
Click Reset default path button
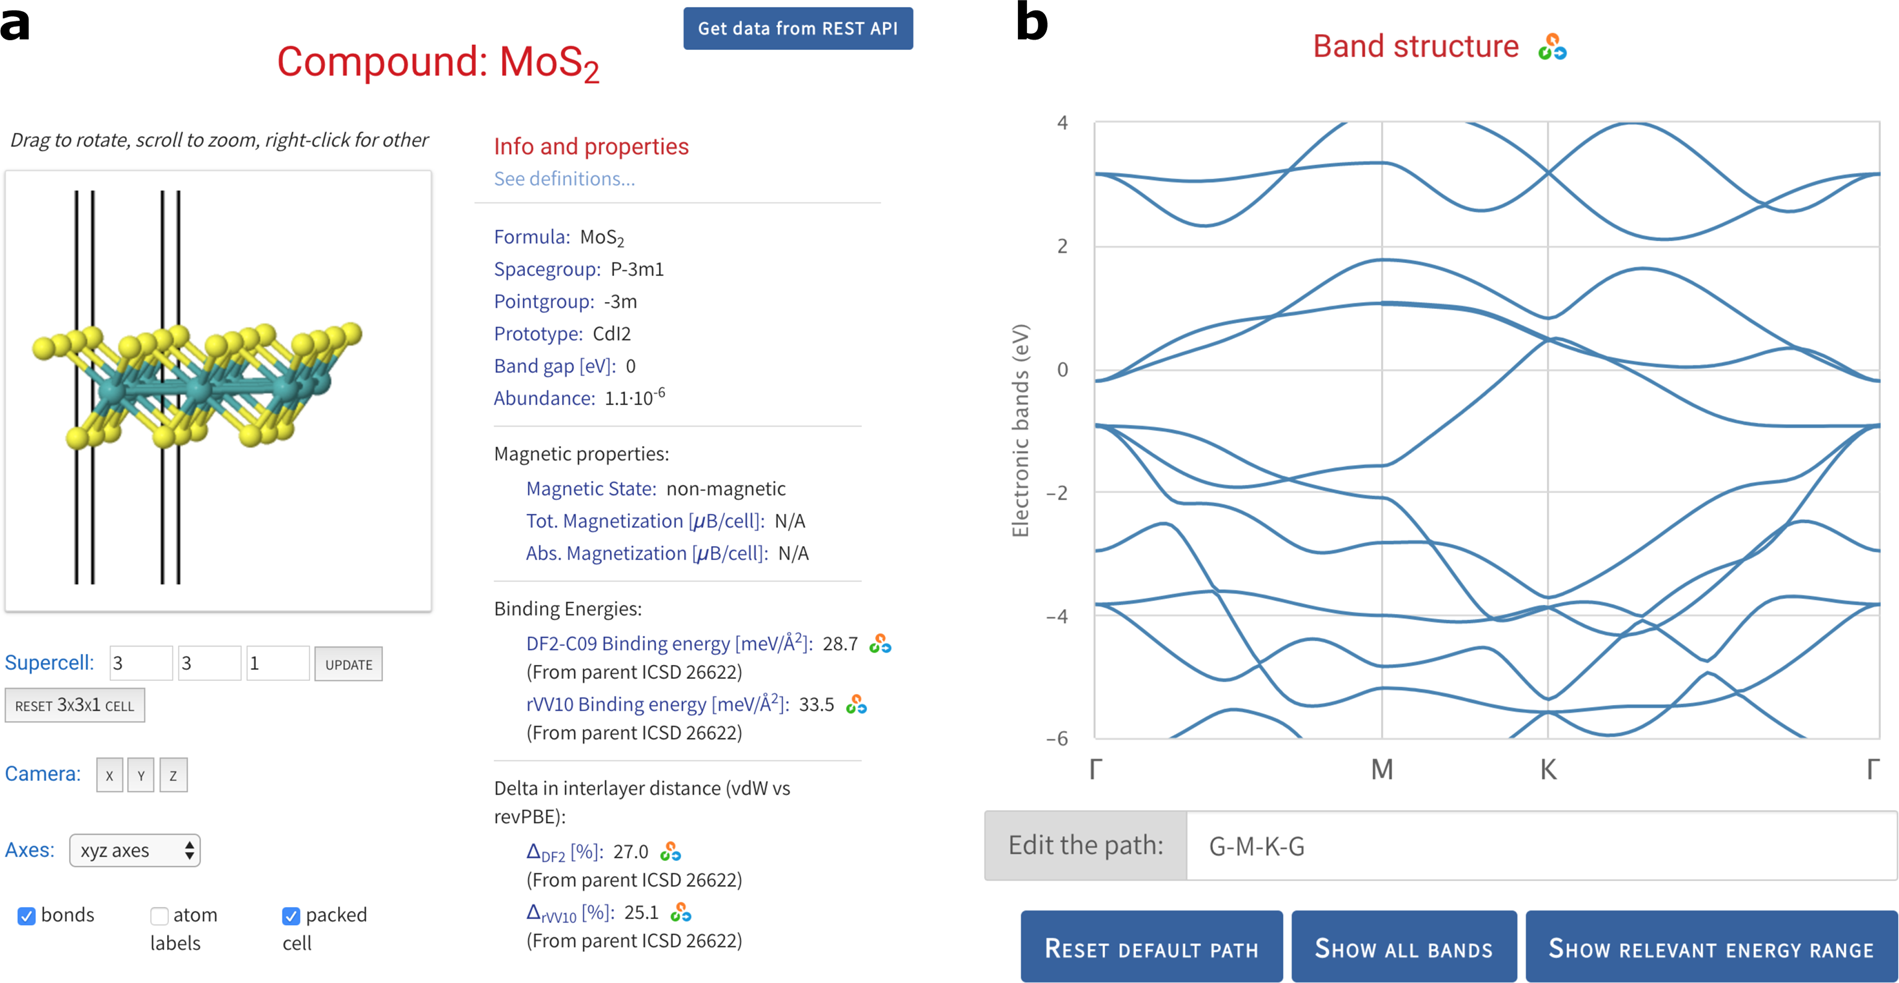[1151, 947]
